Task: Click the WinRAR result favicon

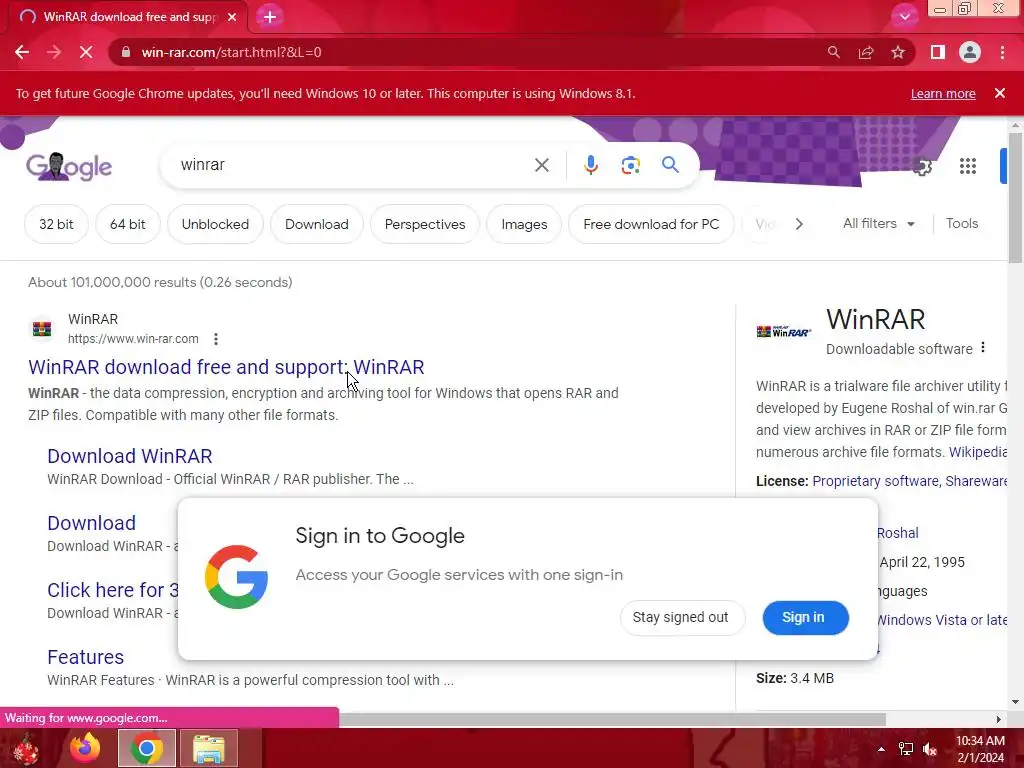Action: 42,328
